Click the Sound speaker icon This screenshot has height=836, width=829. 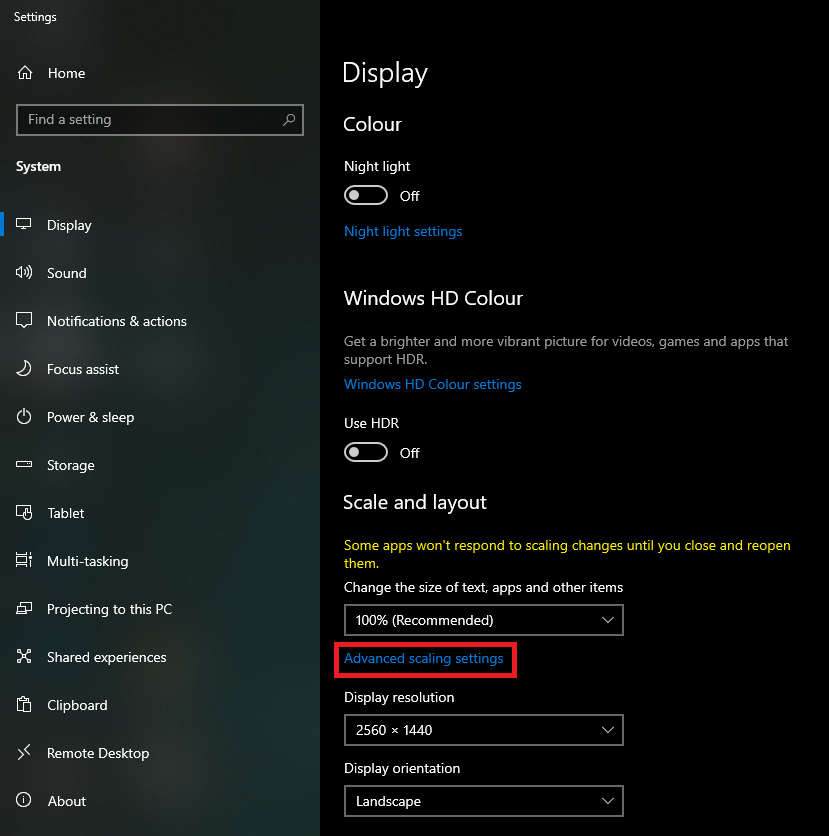[23, 272]
